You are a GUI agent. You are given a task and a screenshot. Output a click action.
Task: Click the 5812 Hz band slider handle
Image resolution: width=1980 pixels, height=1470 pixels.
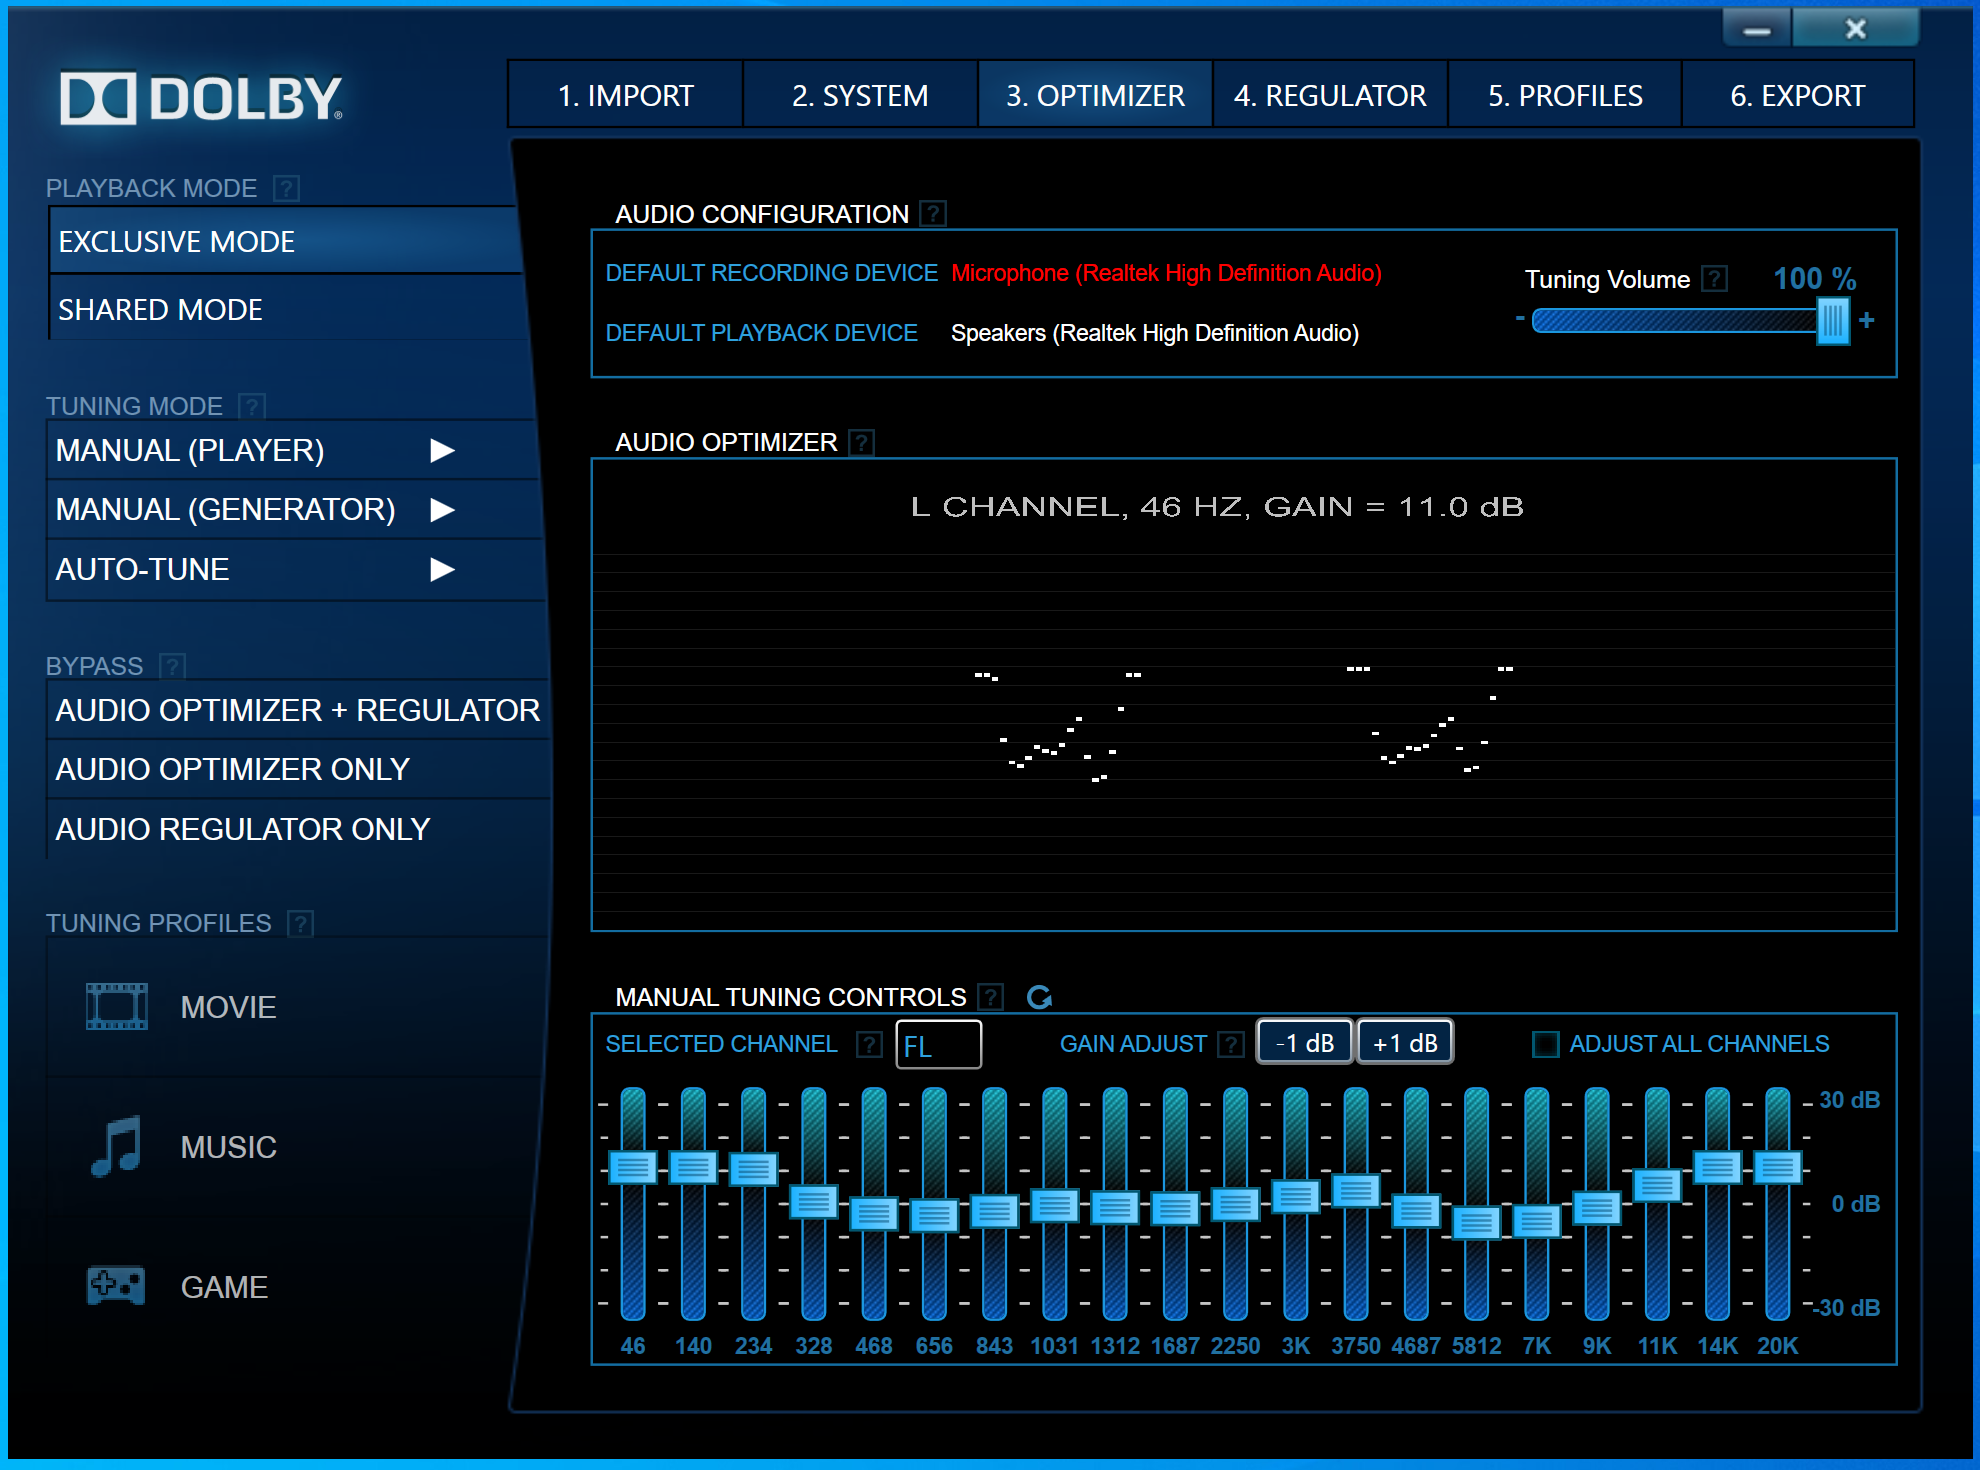(x=1476, y=1223)
